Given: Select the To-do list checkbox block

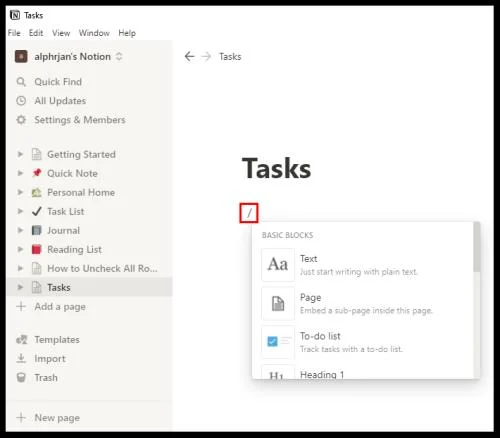Looking at the screenshot, I should 278,342.
